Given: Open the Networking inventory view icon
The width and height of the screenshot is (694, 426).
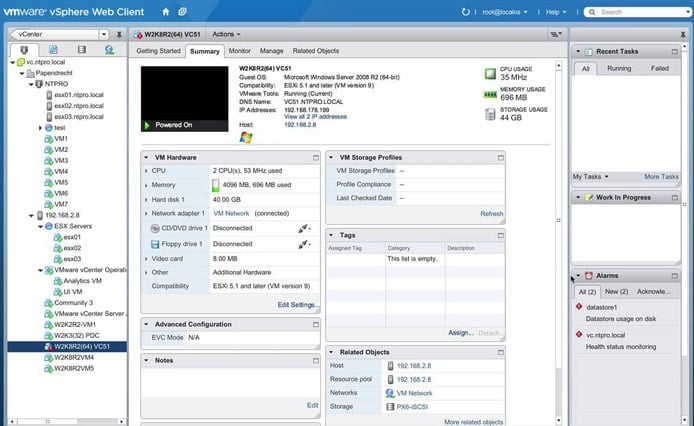Looking at the screenshot, I should point(108,50).
